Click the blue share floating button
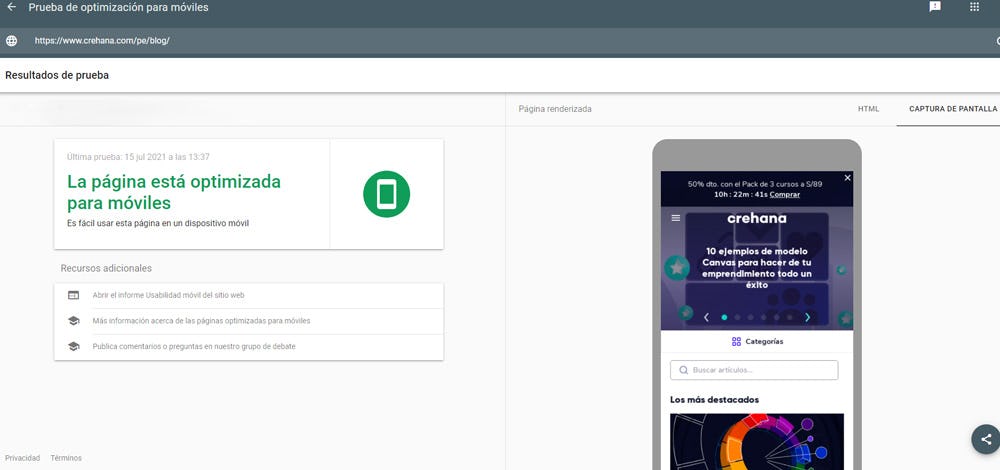1000x470 pixels. 985,439
